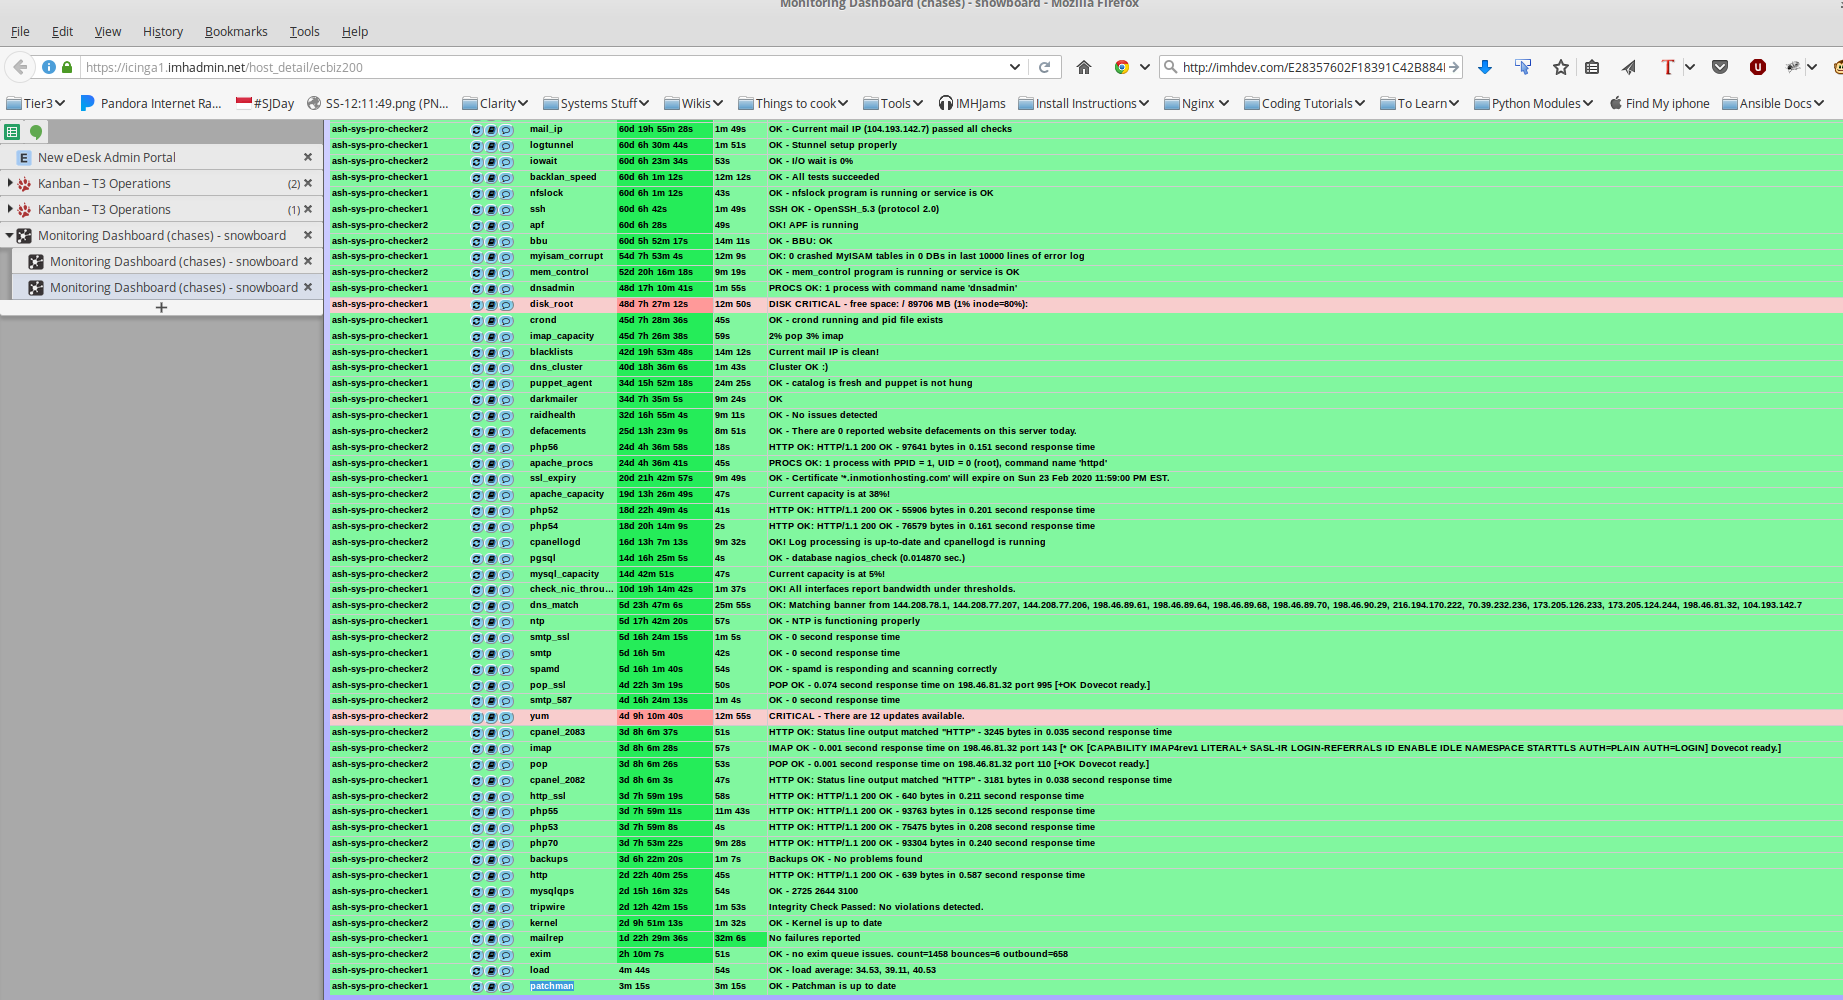Click the Pocket icon in toolbar
The height and width of the screenshot is (1000, 1843).
1720,67
